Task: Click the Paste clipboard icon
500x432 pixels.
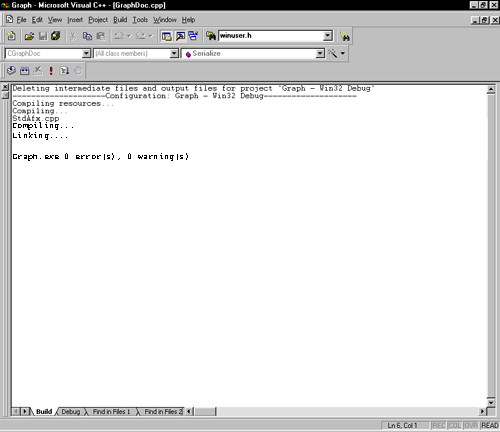Action: click(x=100, y=36)
